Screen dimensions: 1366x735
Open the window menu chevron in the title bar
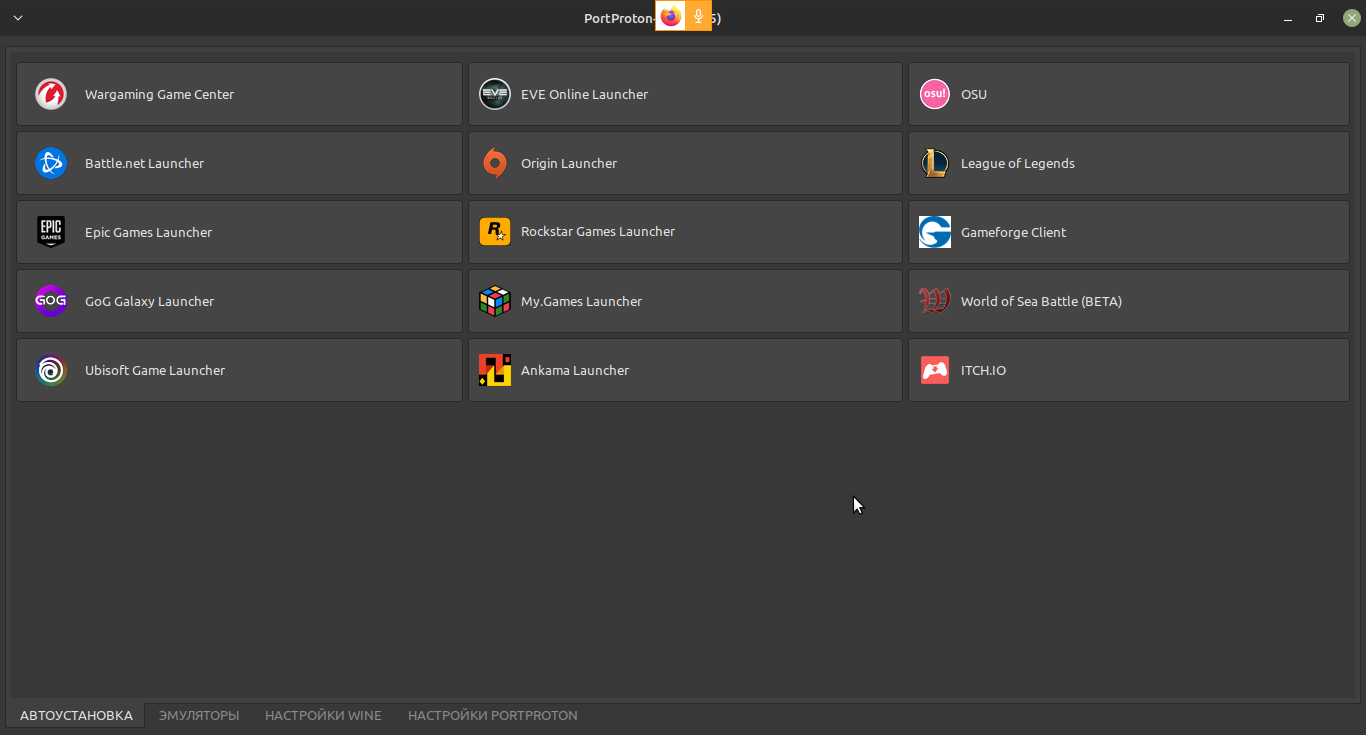tap(17, 18)
